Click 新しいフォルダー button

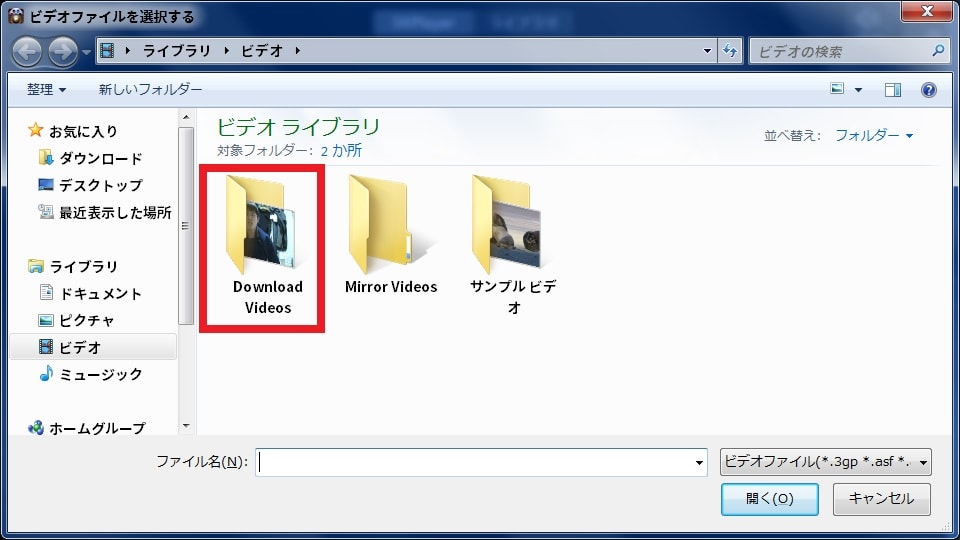(x=150, y=89)
